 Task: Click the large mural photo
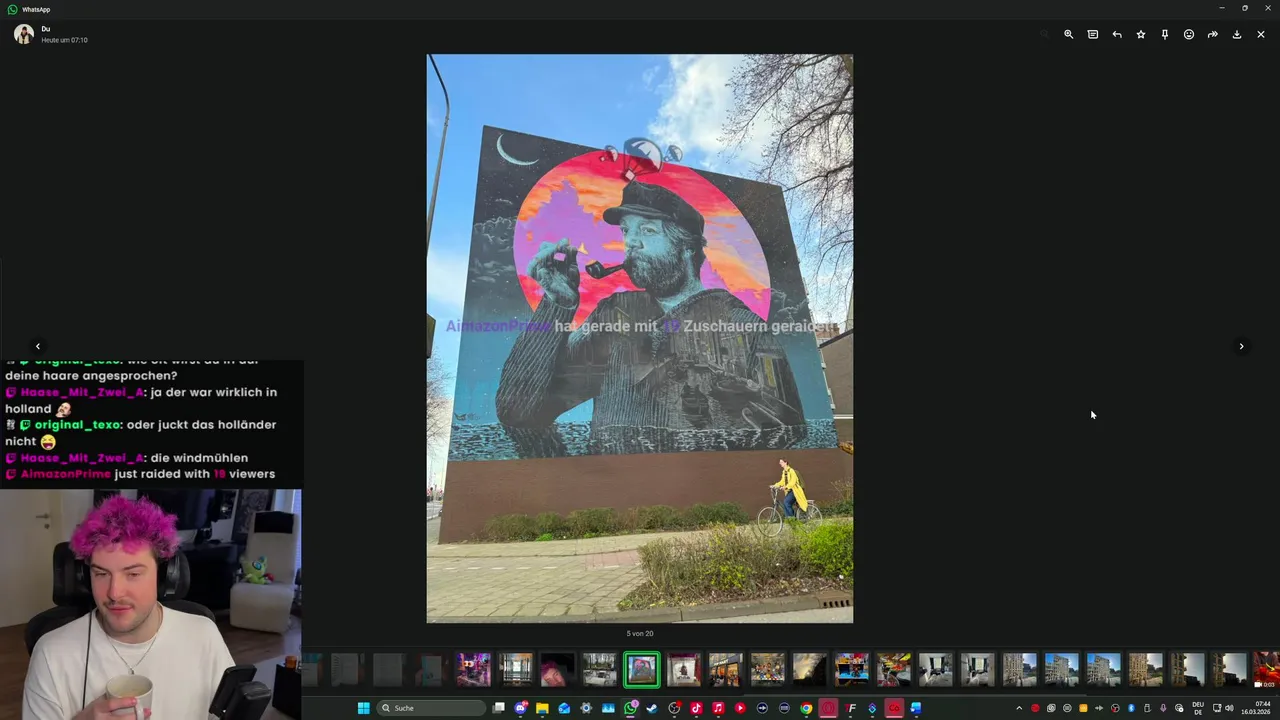tap(640, 338)
